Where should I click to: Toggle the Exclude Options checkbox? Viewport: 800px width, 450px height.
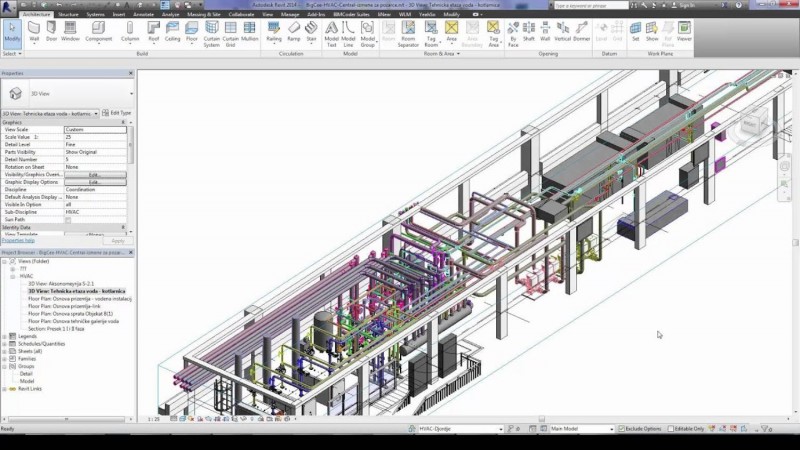pos(621,429)
